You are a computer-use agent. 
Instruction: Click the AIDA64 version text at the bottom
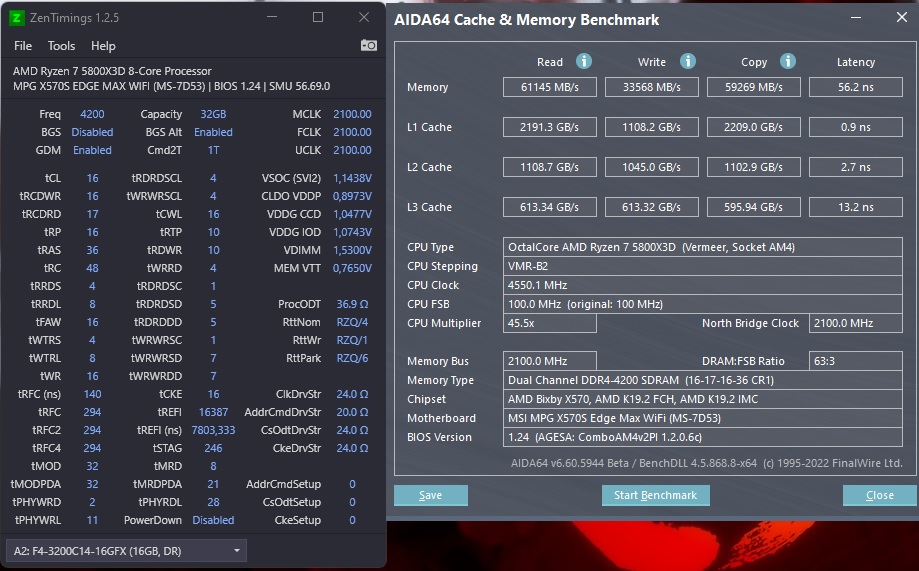pyautogui.click(x=706, y=463)
